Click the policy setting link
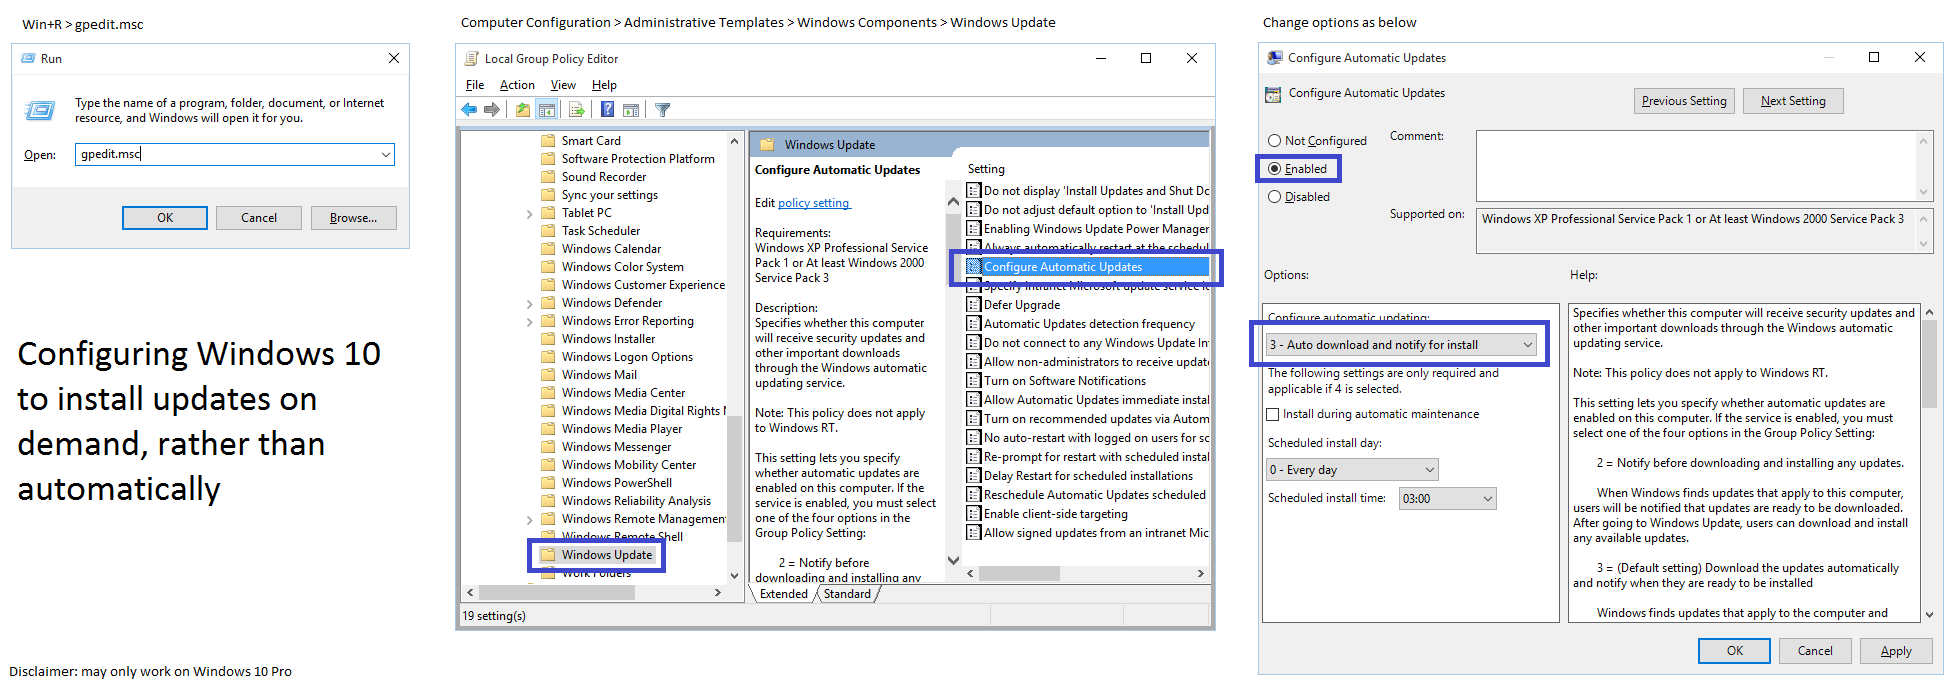This screenshot has width=1954, height=688. pyautogui.click(x=814, y=203)
